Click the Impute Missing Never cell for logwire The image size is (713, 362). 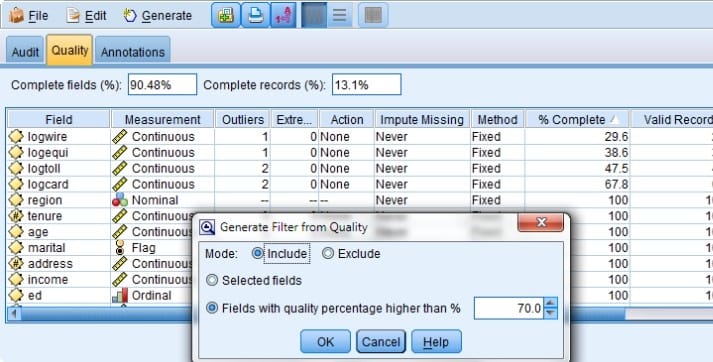tap(422, 136)
